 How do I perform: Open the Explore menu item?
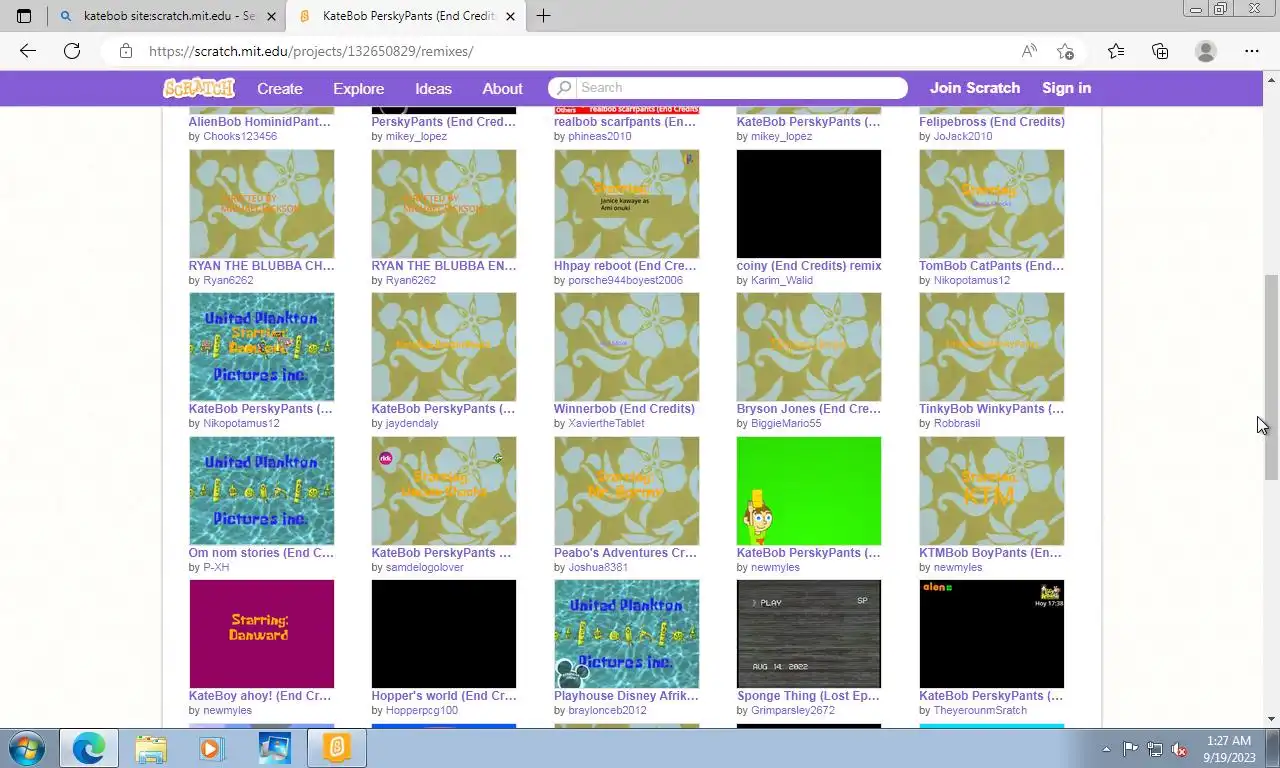358,88
